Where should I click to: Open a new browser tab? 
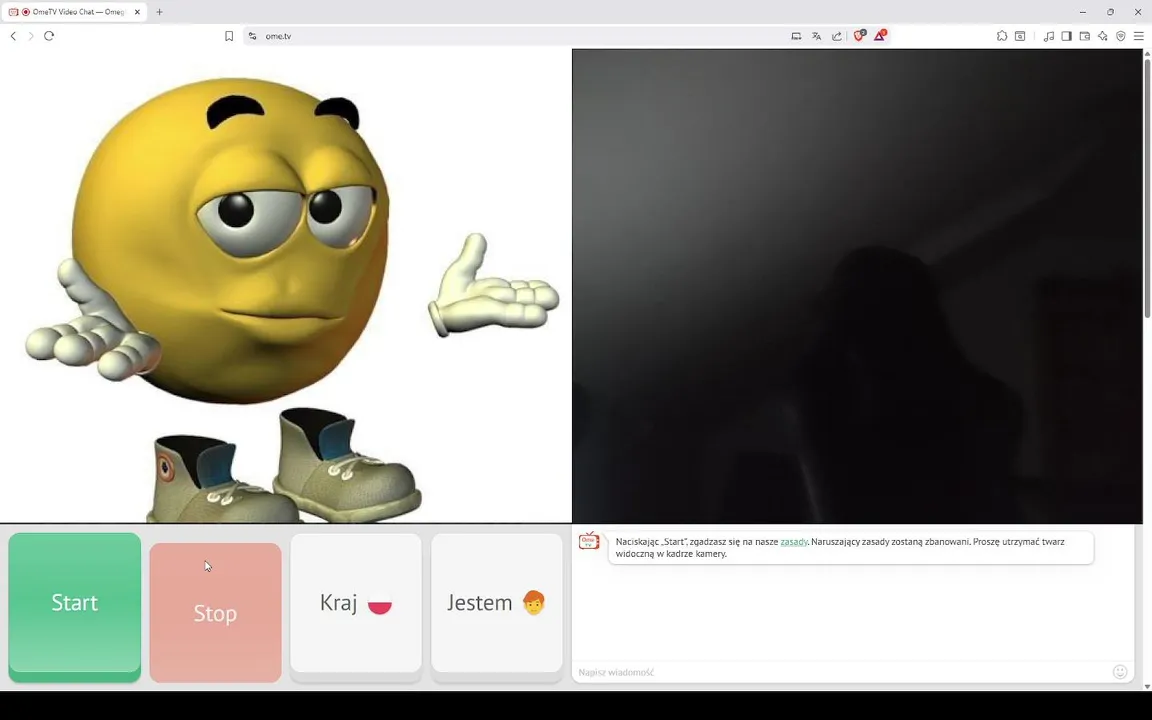pyautogui.click(x=159, y=12)
